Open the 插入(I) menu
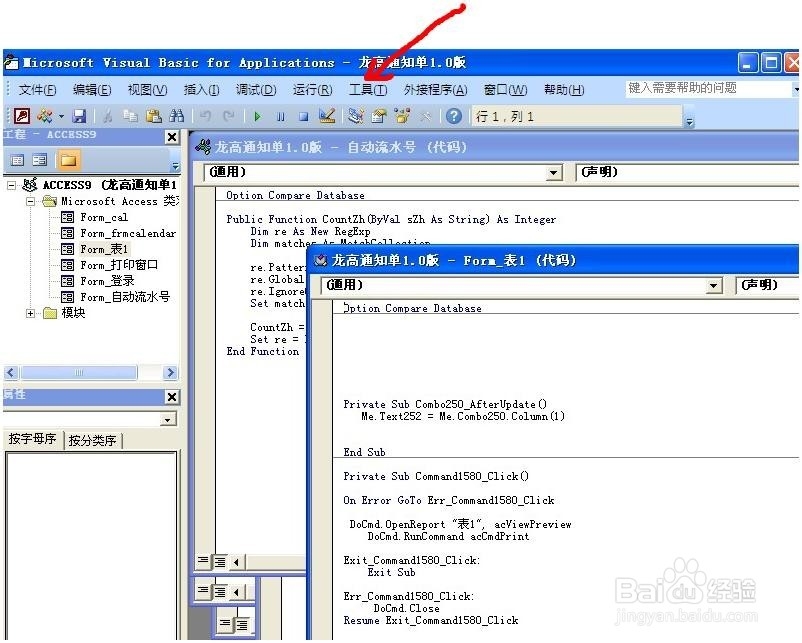 pos(202,90)
